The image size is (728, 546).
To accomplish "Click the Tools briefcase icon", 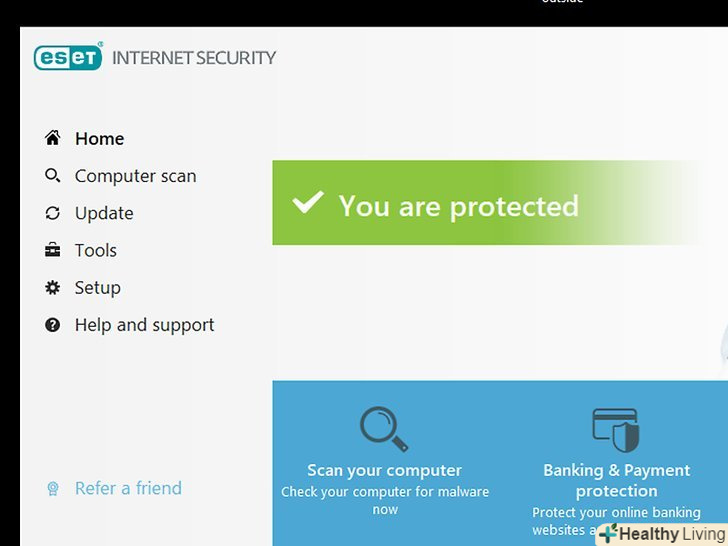I will tap(53, 250).
